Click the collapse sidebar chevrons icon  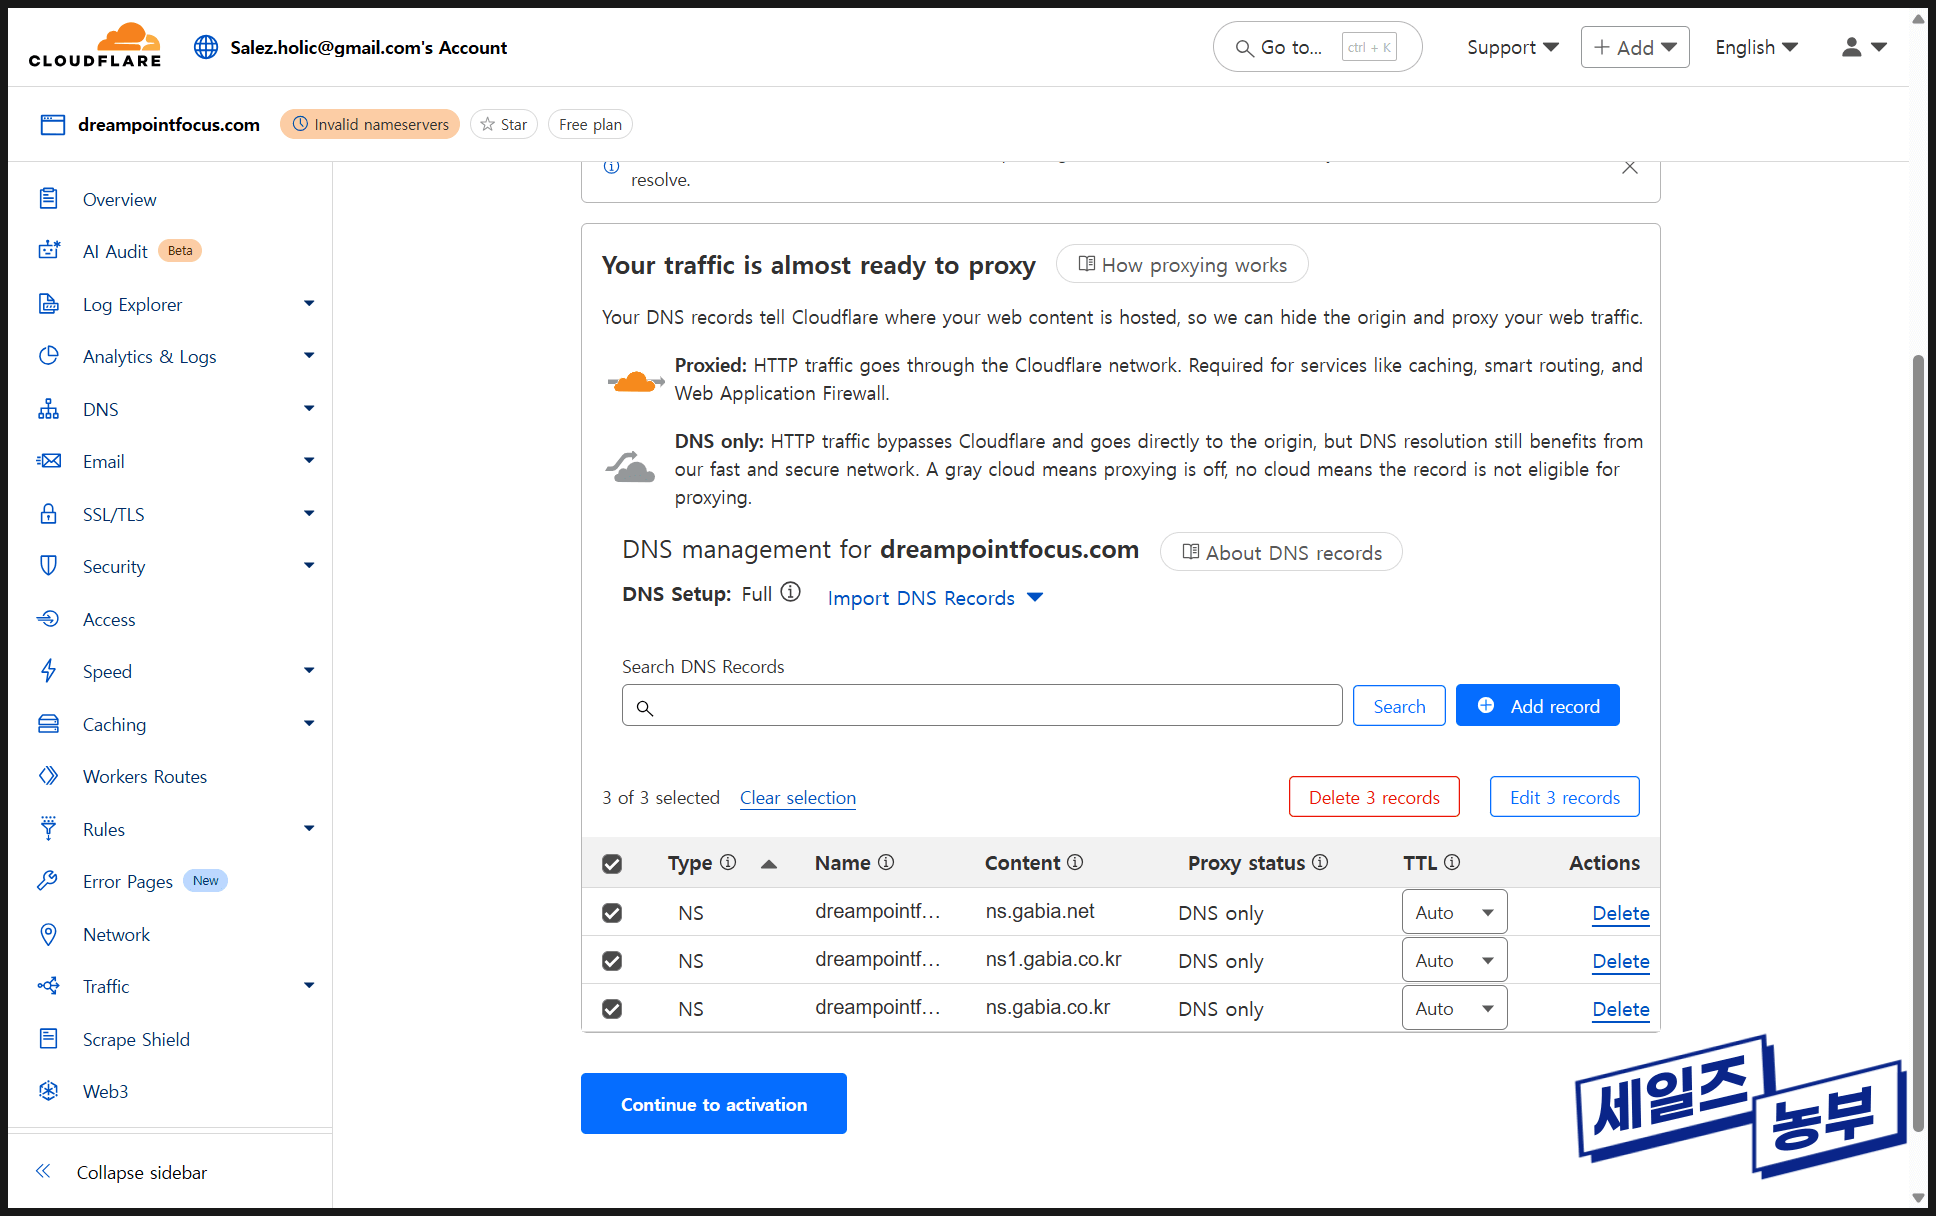[x=43, y=1171]
